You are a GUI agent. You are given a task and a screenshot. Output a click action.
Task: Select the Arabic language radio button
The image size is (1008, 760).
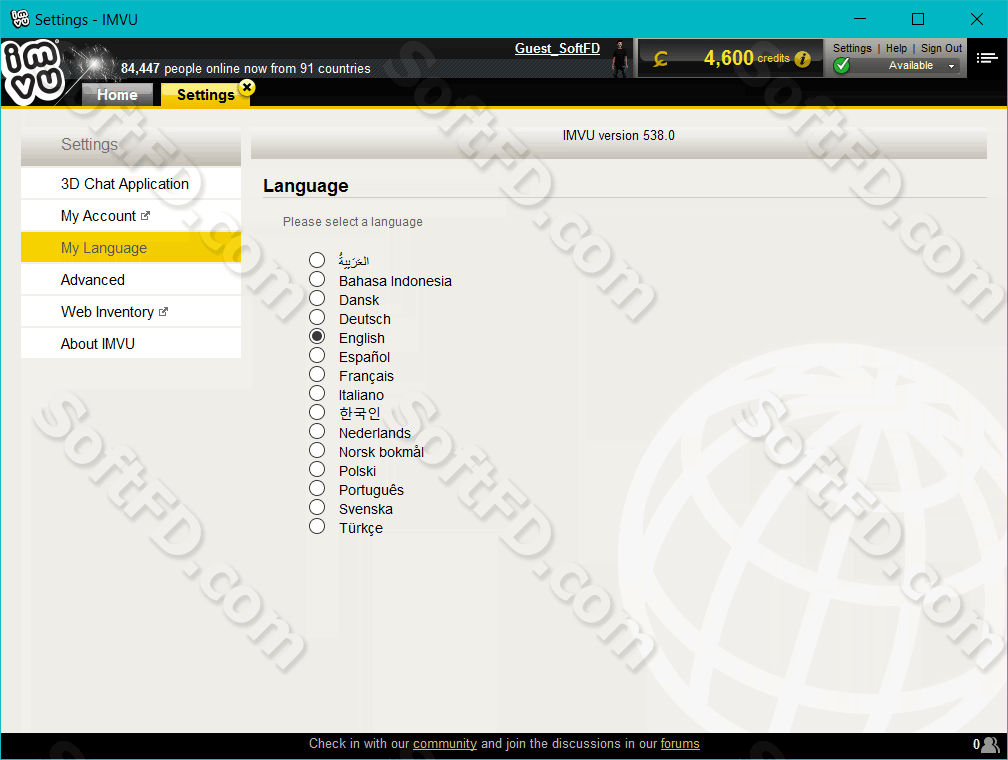pyautogui.click(x=317, y=260)
